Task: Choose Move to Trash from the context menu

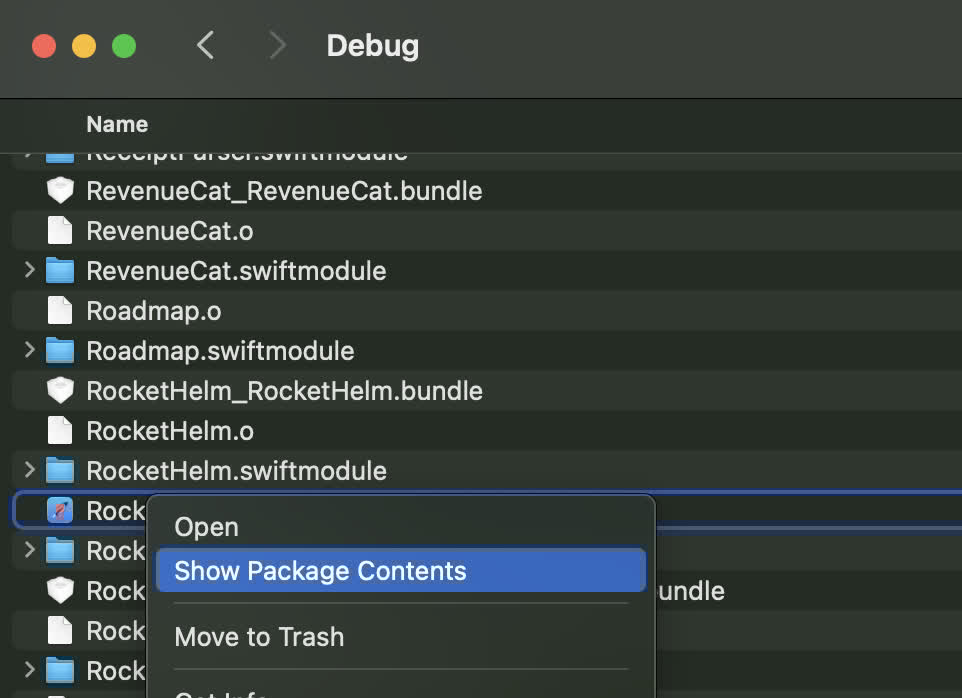Action: pyautogui.click(x=259, y=636)
